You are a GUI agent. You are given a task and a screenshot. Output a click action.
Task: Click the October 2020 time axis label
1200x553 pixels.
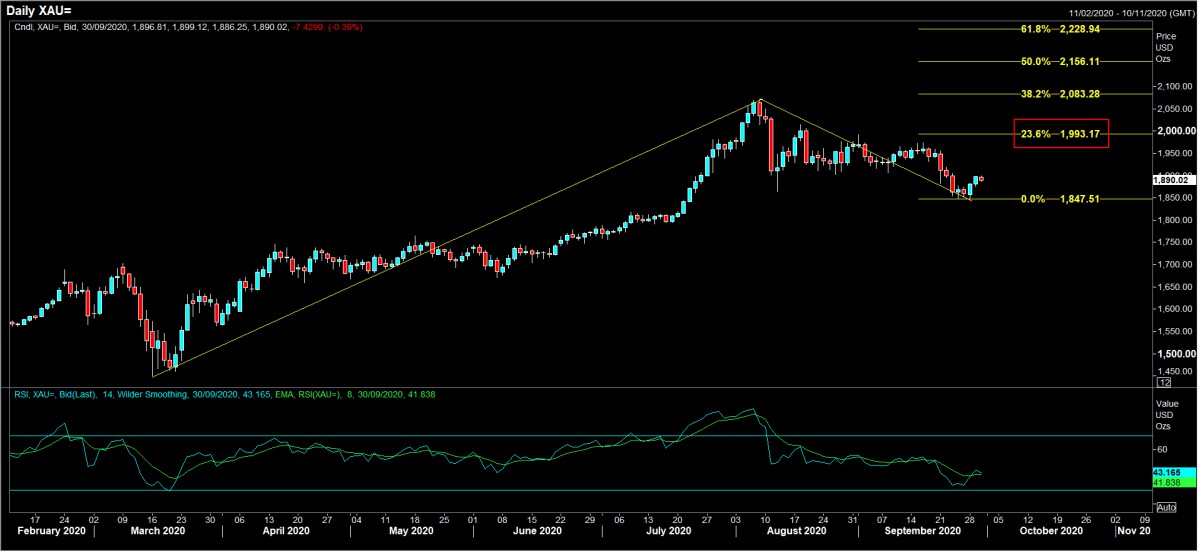1050,531
